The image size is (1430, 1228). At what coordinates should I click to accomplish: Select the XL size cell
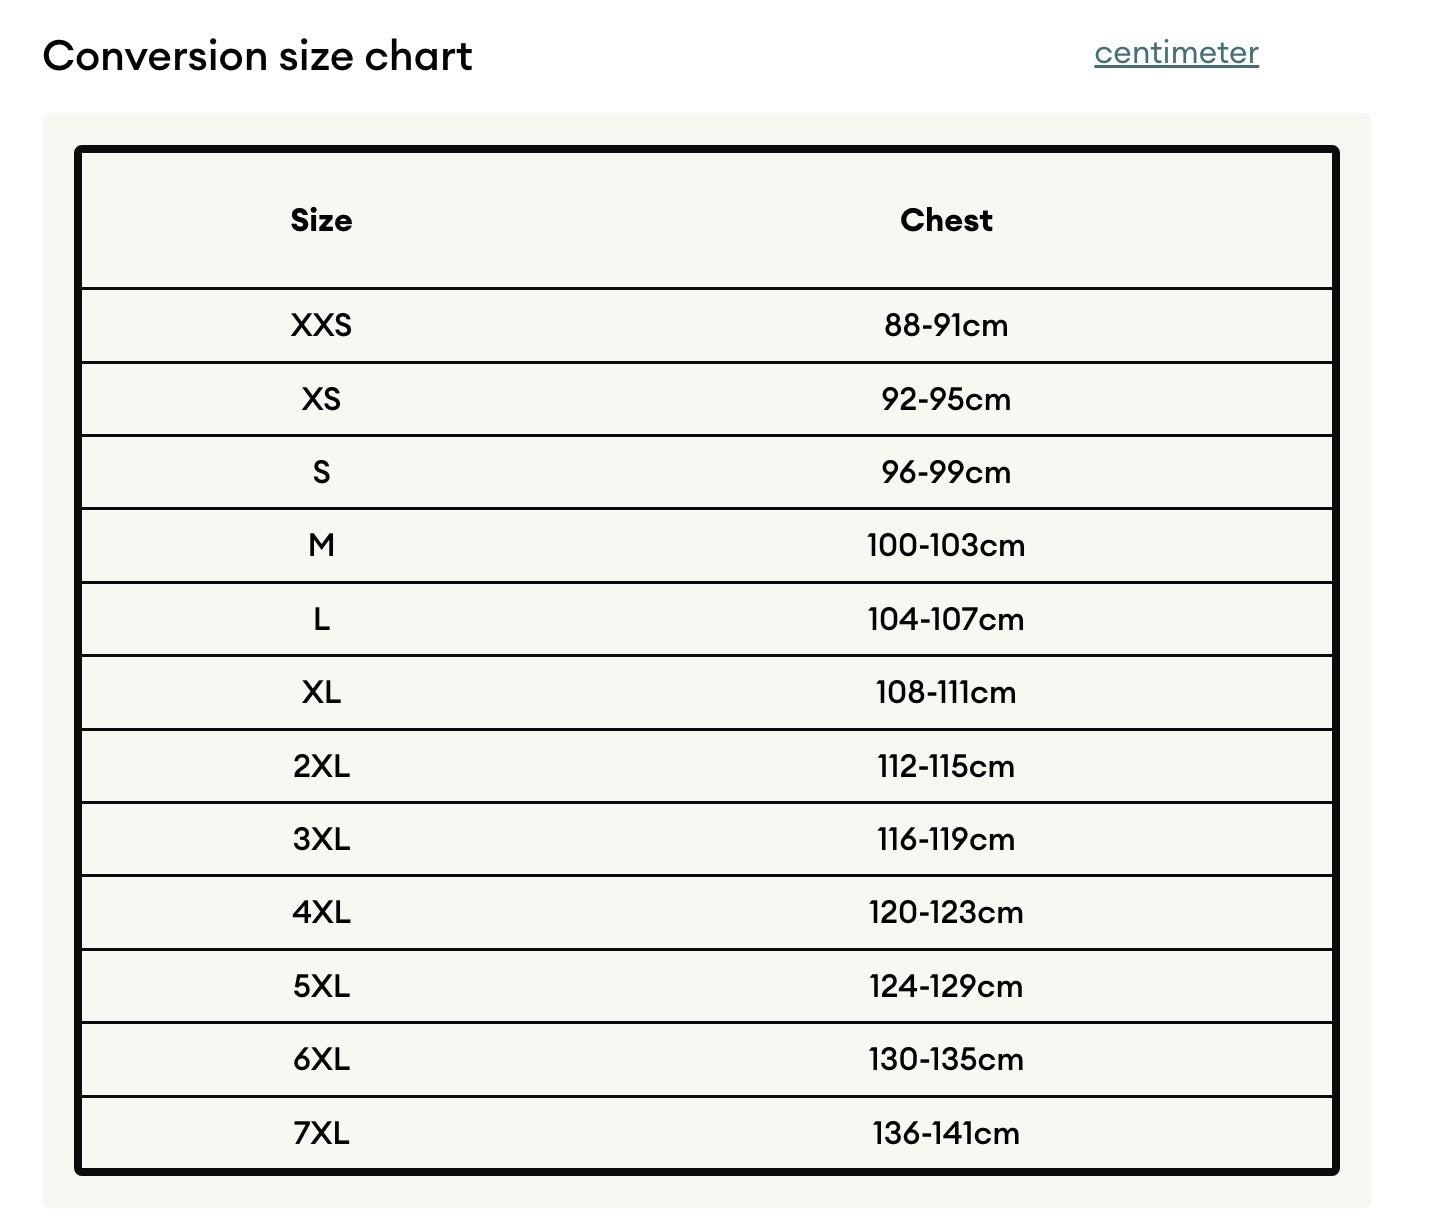point(321,692)
